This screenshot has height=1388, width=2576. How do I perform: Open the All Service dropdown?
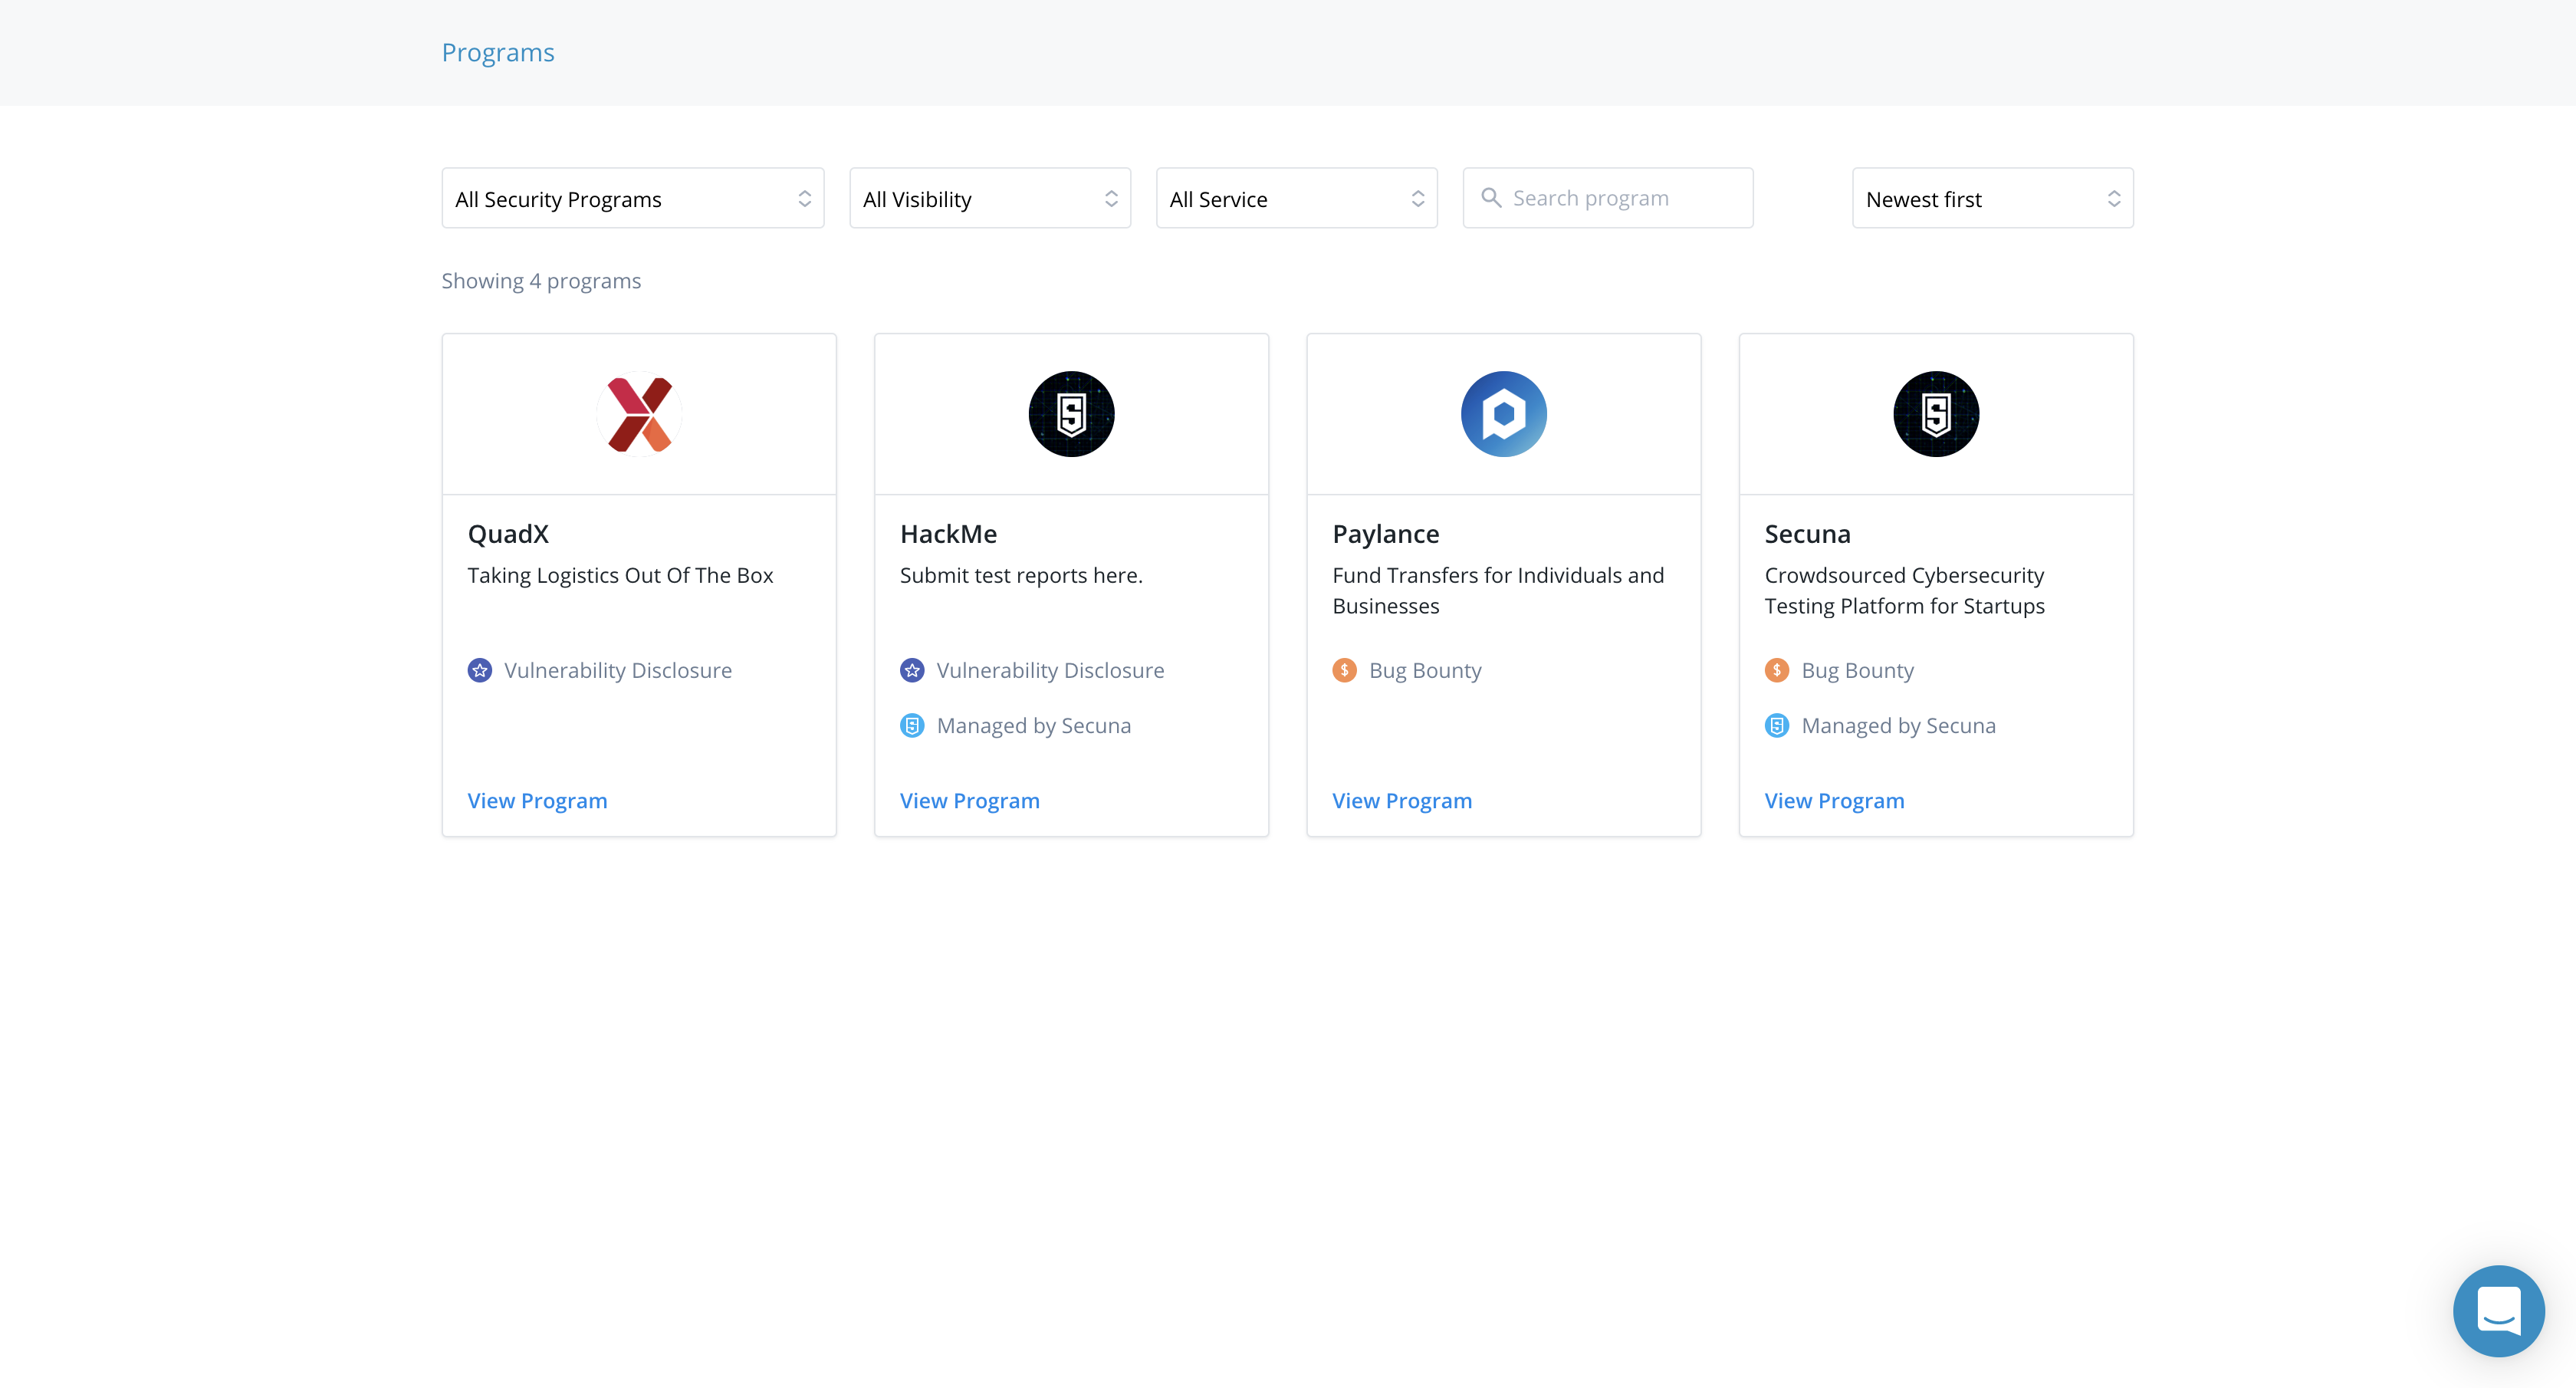(x=1296, y=199)
